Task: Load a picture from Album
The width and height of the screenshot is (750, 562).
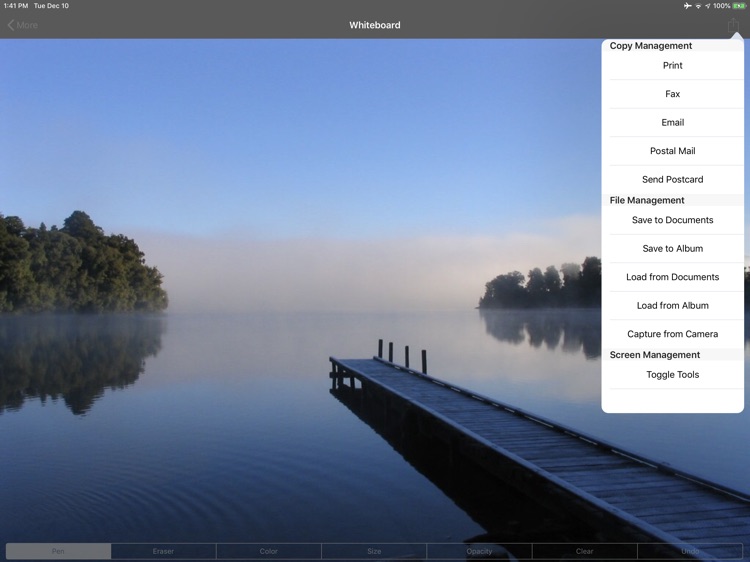Action: click(x=673, y=306)
